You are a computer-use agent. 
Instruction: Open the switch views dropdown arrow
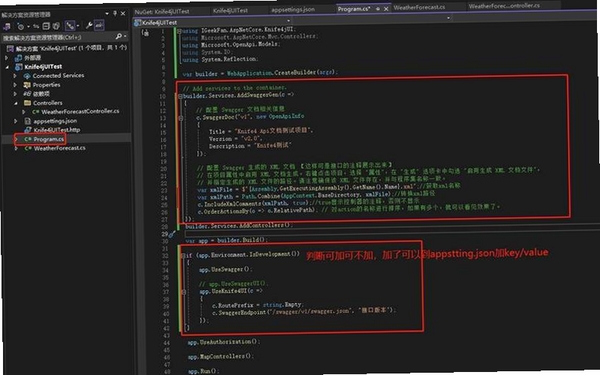(78, 26)
